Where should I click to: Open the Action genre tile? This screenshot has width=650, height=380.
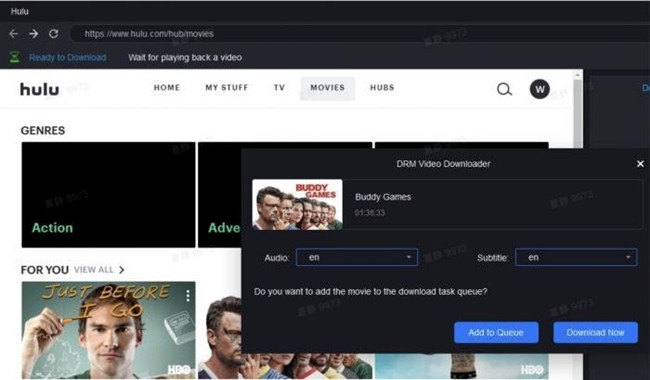tap(108, 195)
